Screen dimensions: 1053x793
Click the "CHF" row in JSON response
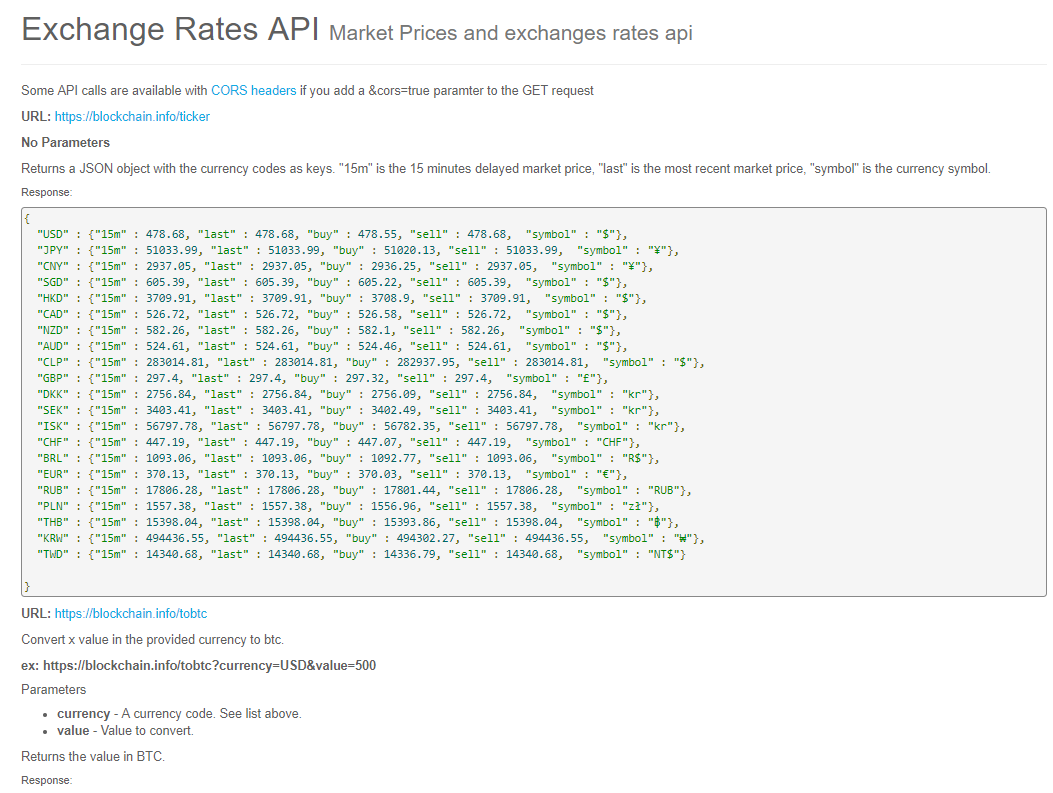coord(338,443)
